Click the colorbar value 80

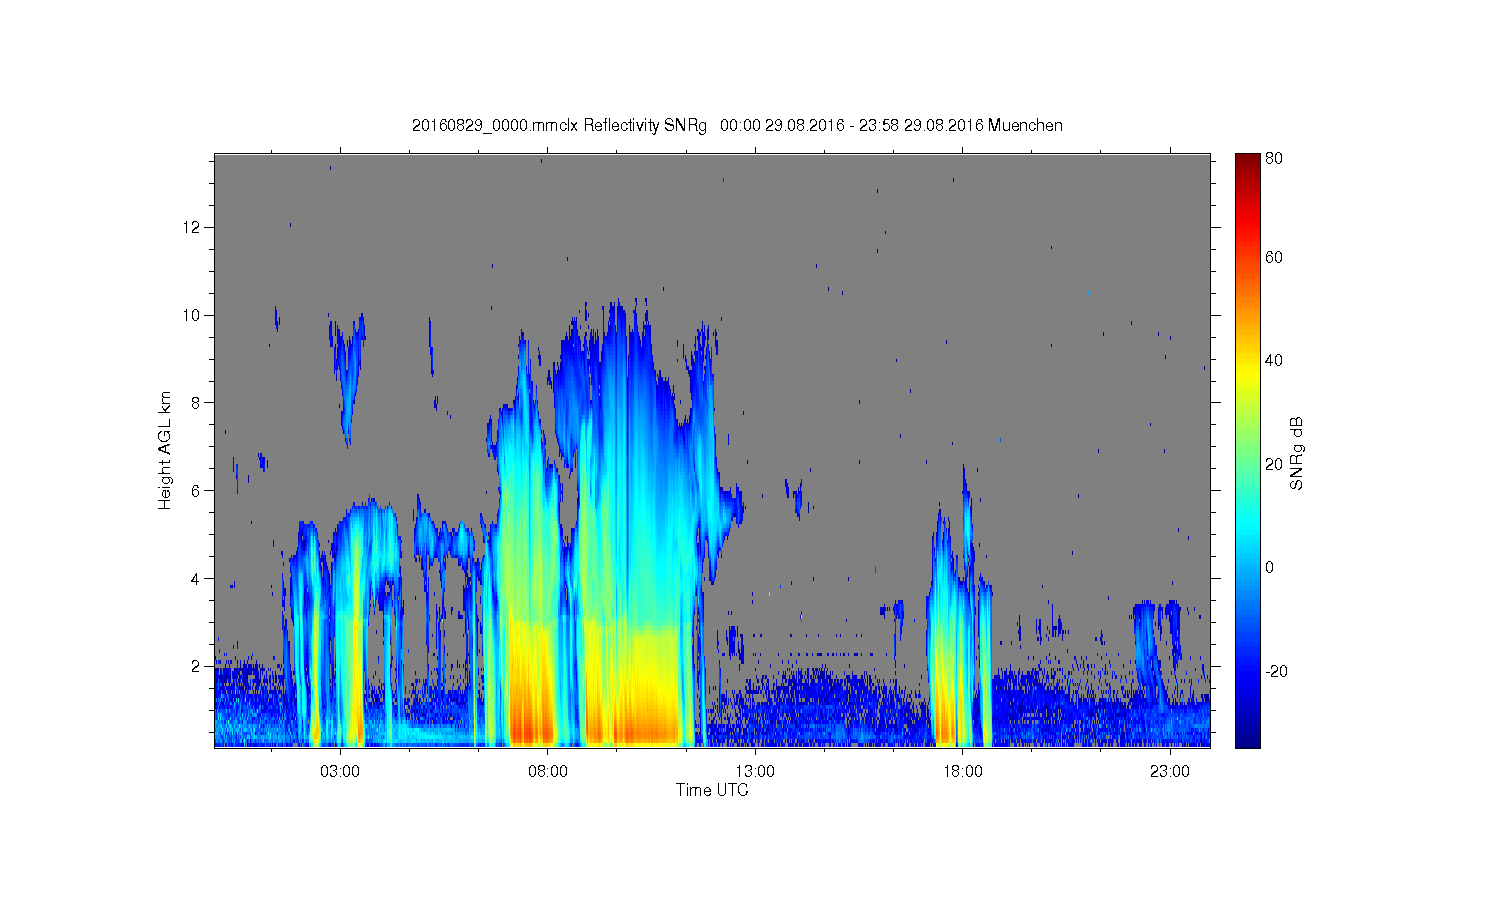tap(1274, 158)
